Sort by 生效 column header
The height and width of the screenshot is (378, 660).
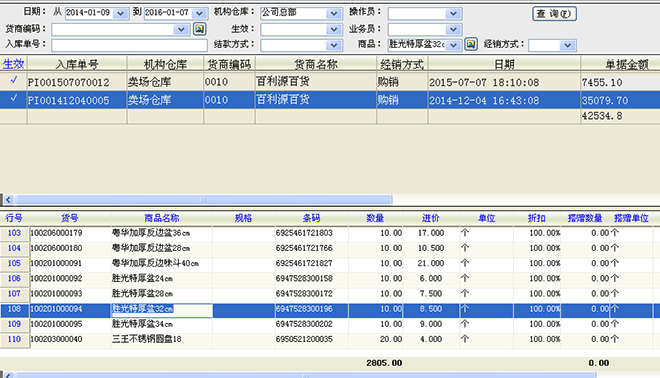point(13,64)
